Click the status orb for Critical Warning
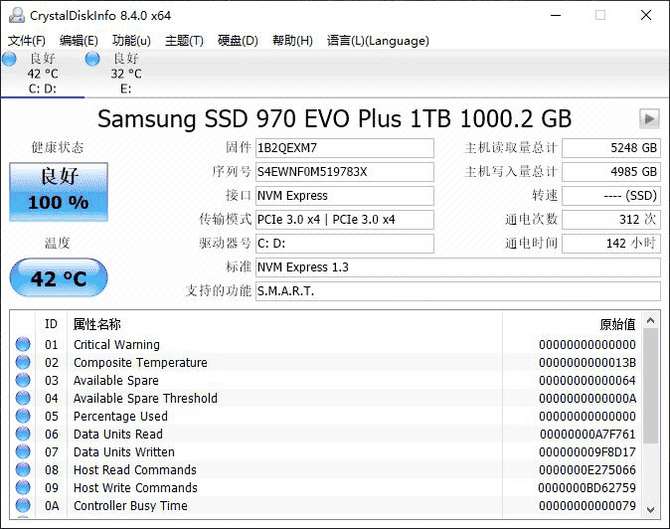 (23, 344)
